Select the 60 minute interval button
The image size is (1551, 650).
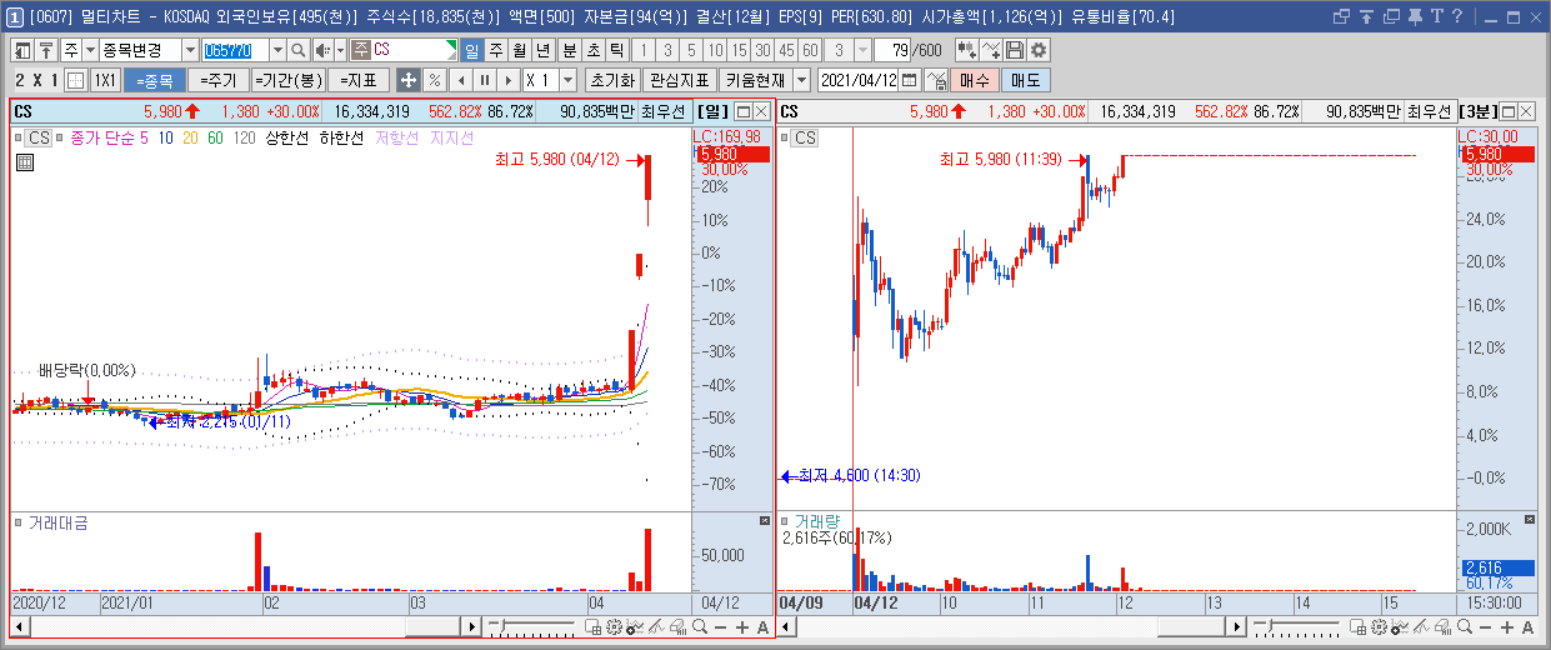811,51
